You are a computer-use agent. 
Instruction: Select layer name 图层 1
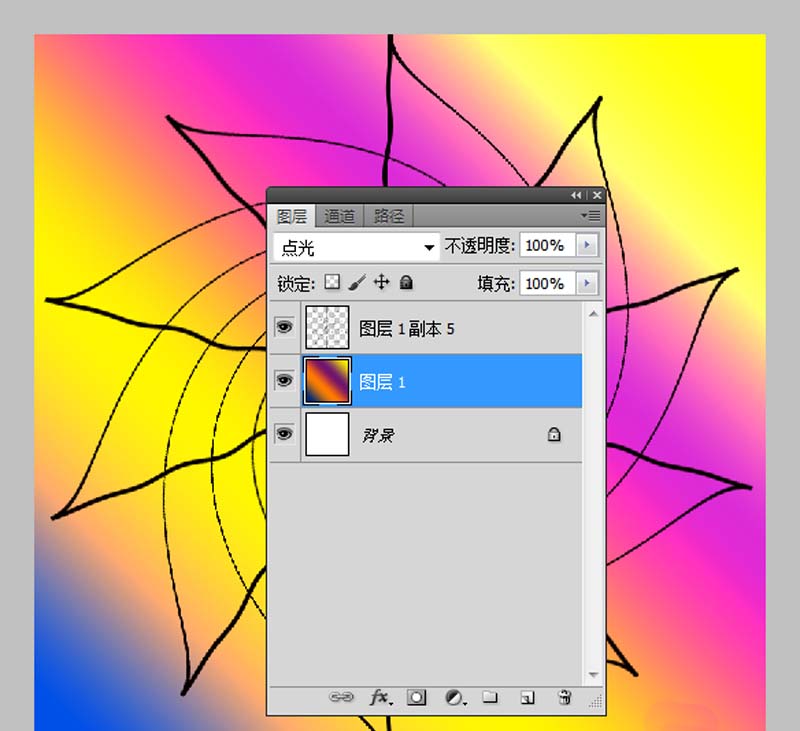click(382, 382)
